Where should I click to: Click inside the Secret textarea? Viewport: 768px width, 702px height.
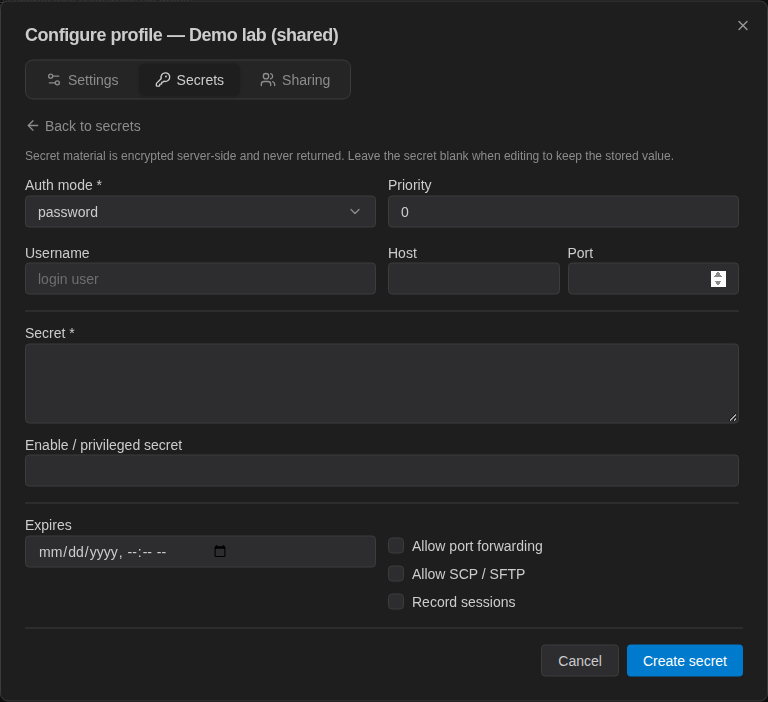point(382,384)
